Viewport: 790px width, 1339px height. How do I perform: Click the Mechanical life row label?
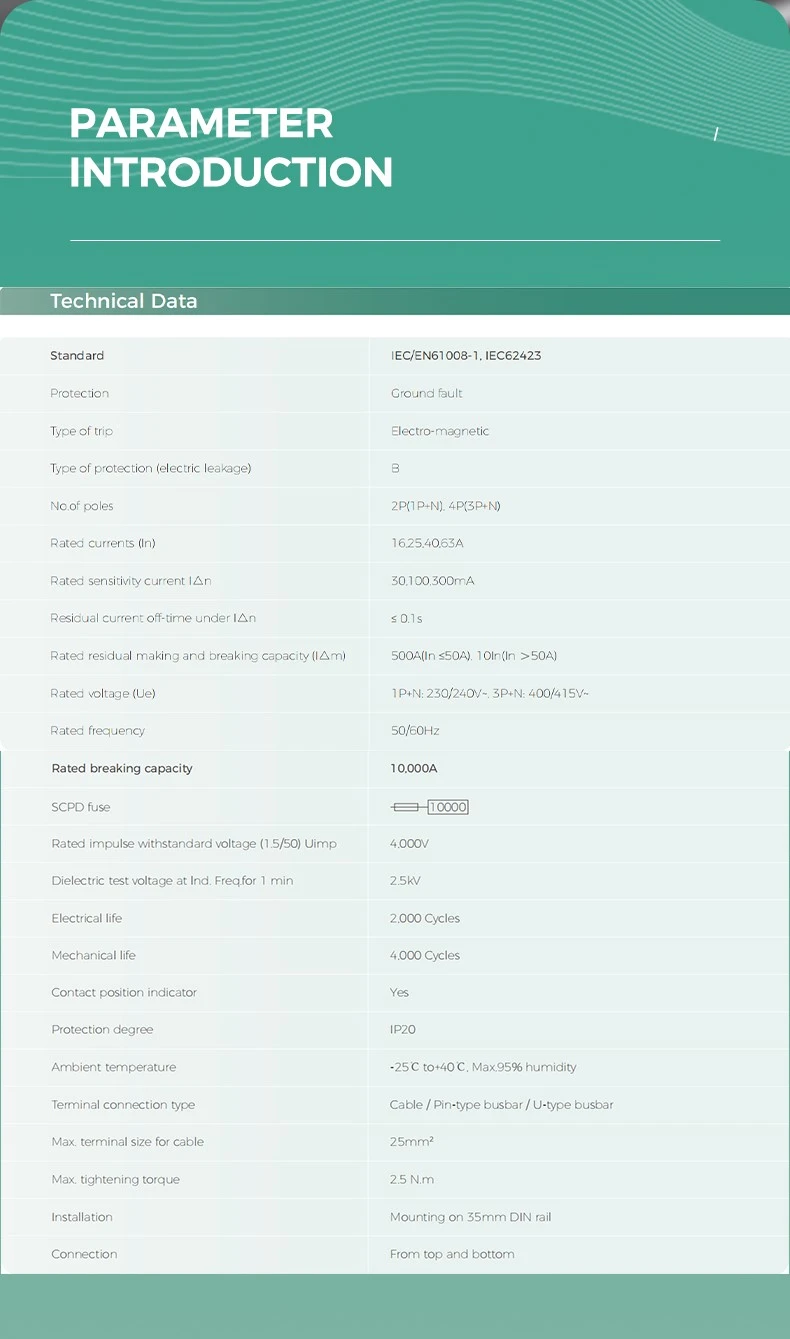point(93,955)
